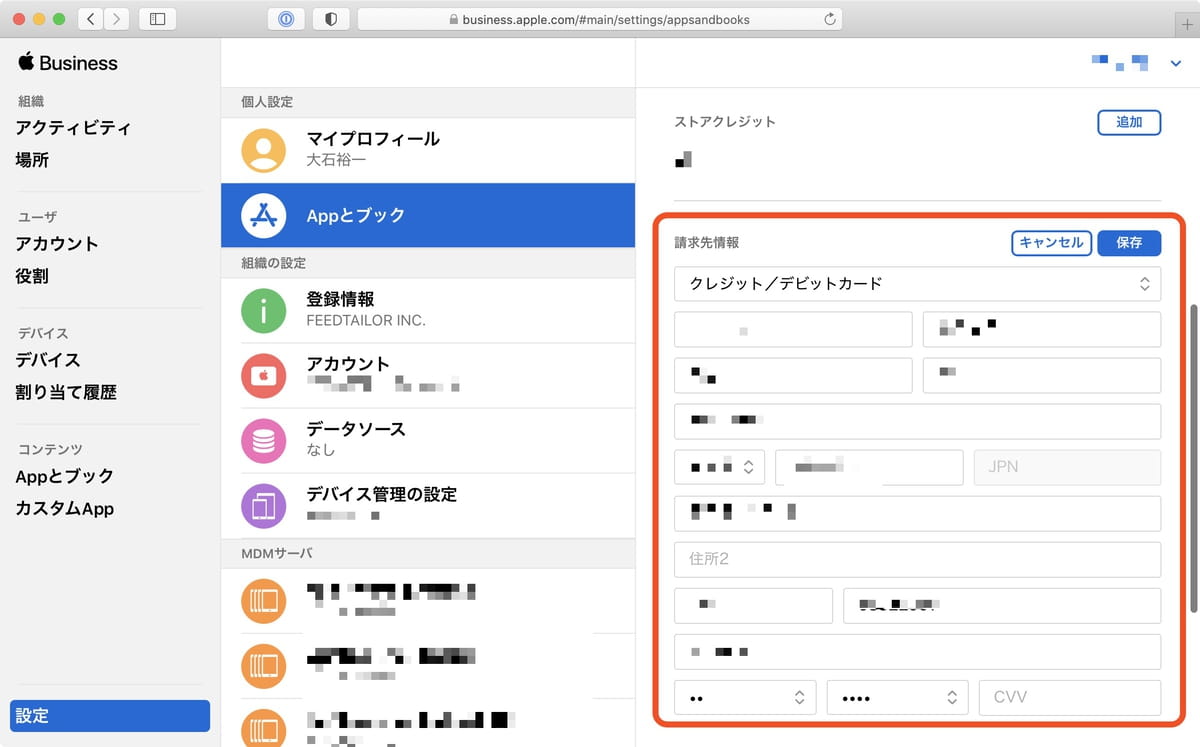Click the App Store icon in Appとブック row

pyautogui.click(x=263, y=215)
